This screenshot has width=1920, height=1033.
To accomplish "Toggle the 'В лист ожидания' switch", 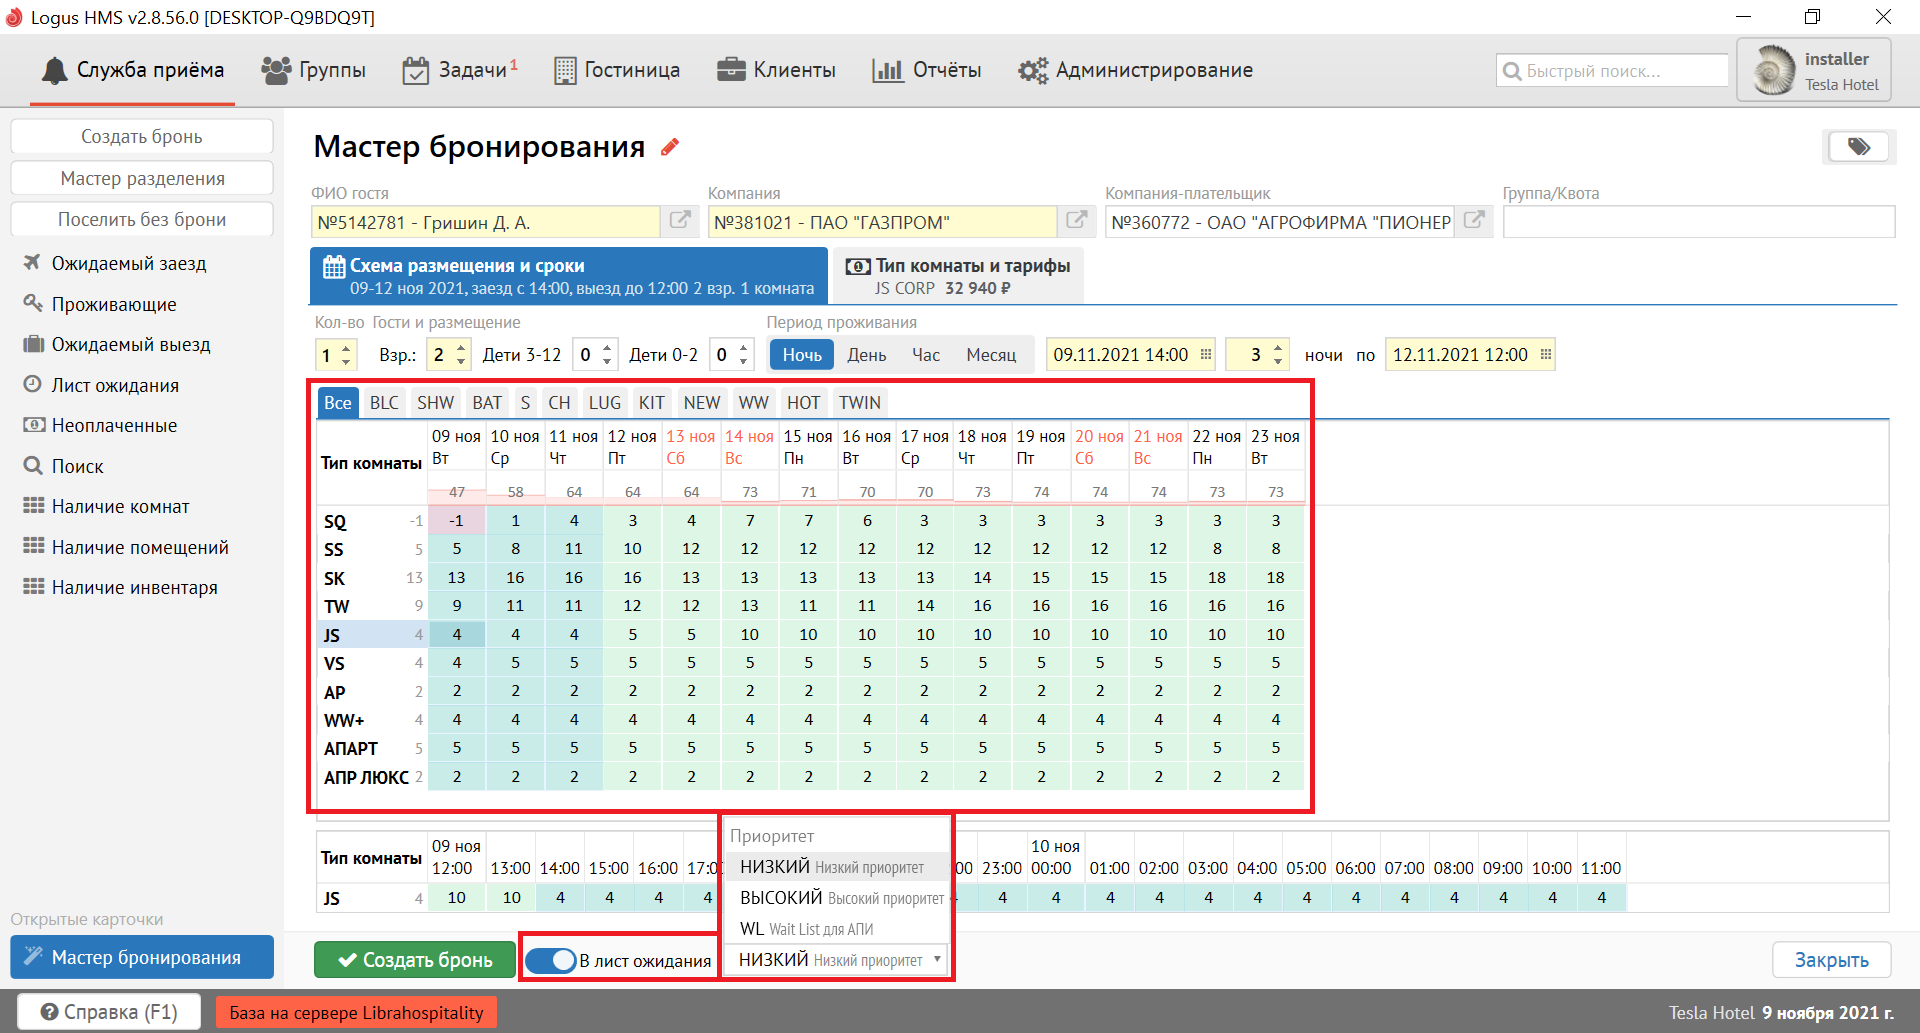I will (x=550, y=960).
